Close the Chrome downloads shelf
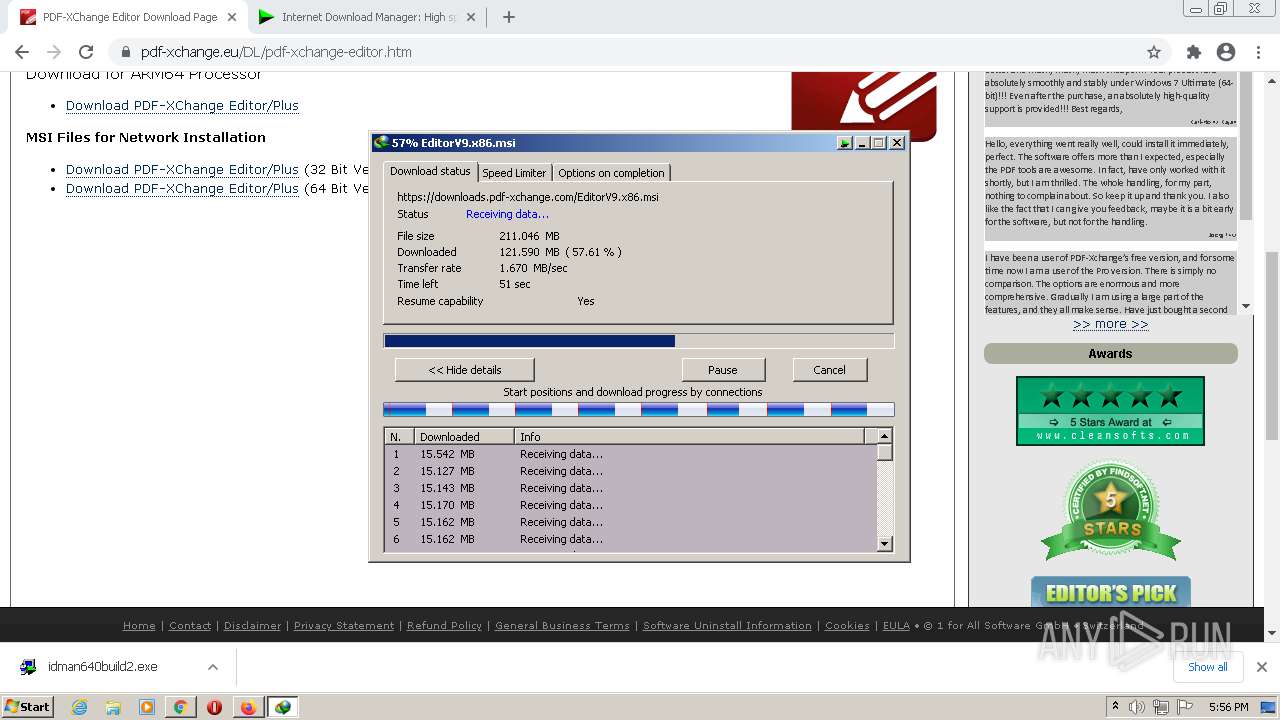1280x720 pixels. (x=1262, y=667)
